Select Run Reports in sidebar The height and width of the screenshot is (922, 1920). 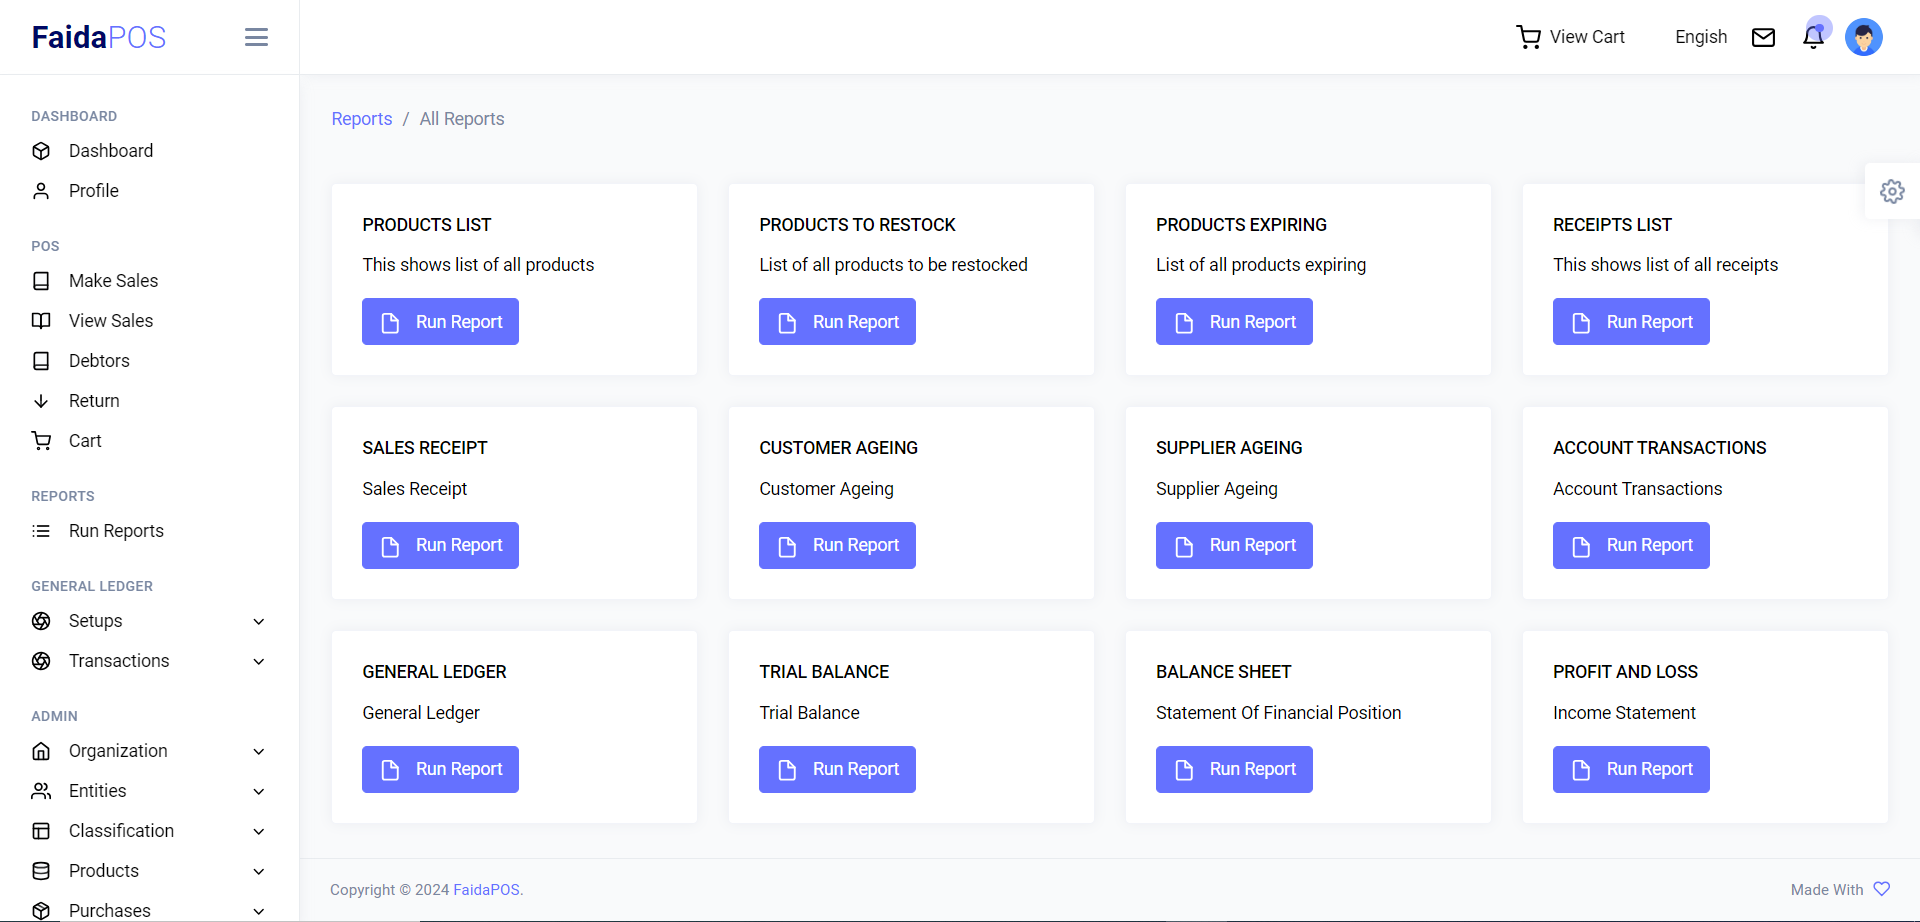pos(116,531)
